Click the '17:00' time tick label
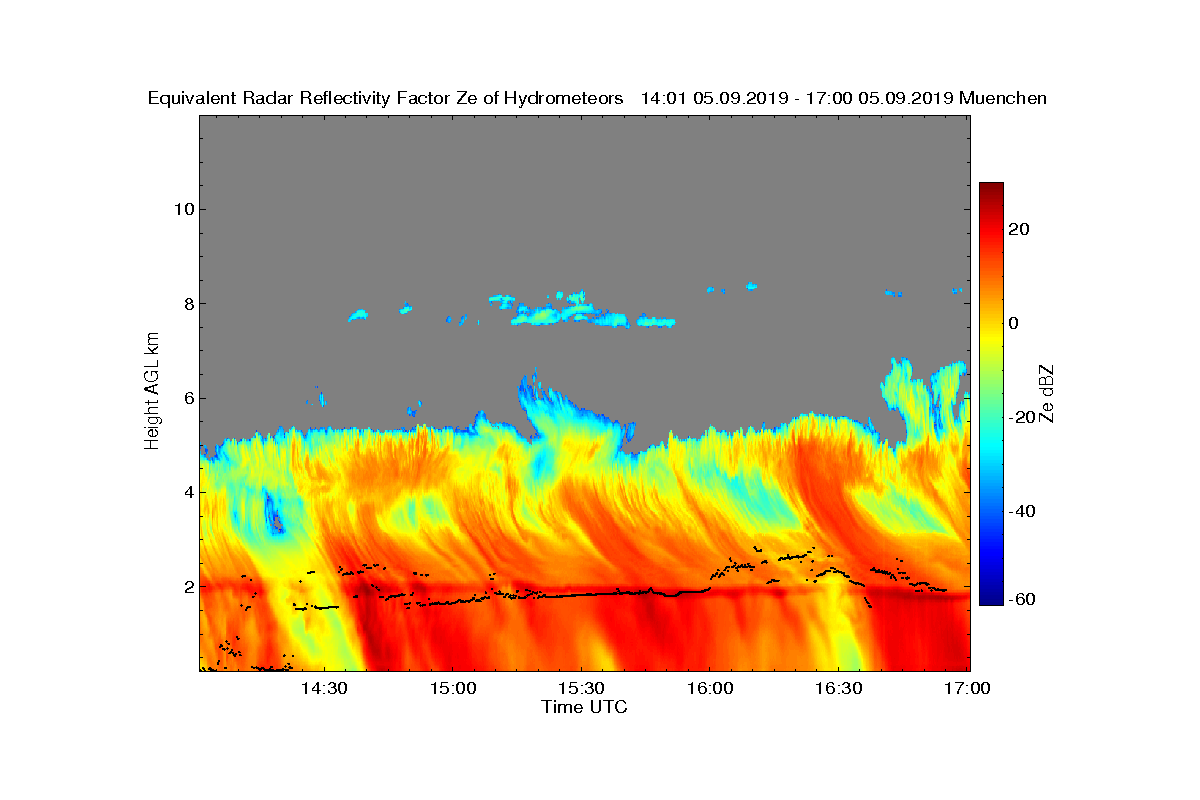Screen dimensions: 1200x800 pyautogui.click(x=967, y=689)
